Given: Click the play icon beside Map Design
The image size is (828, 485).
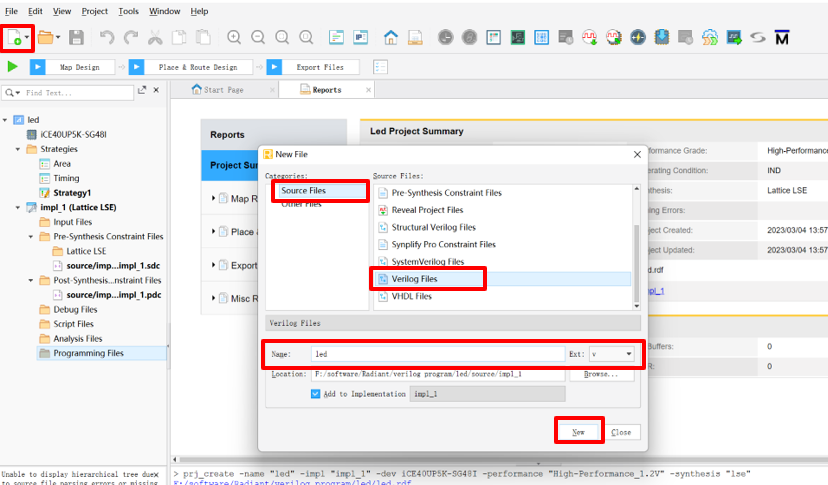Looking at the screenshot, I should 37,67.
